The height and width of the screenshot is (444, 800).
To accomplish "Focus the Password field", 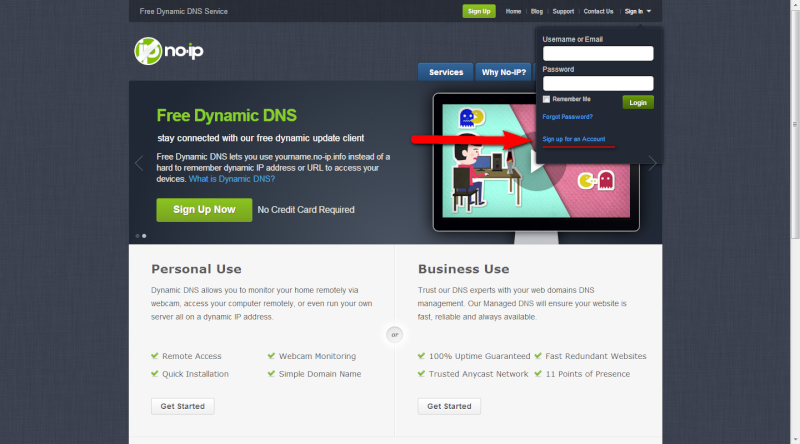I will pos(598,83).
